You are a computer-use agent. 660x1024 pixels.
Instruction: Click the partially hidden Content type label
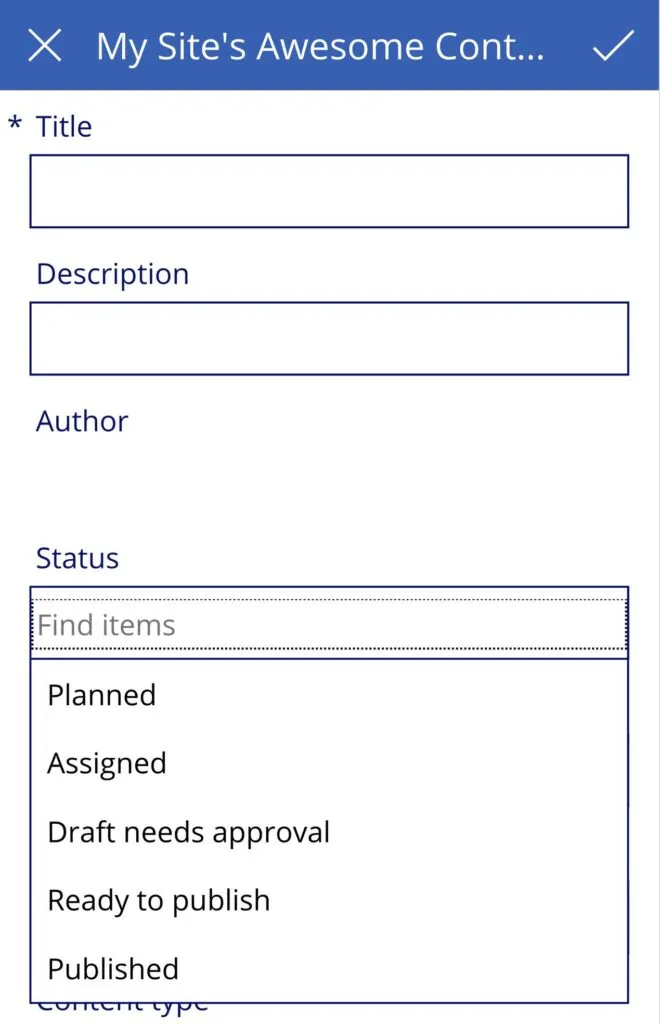point(122,1008)
